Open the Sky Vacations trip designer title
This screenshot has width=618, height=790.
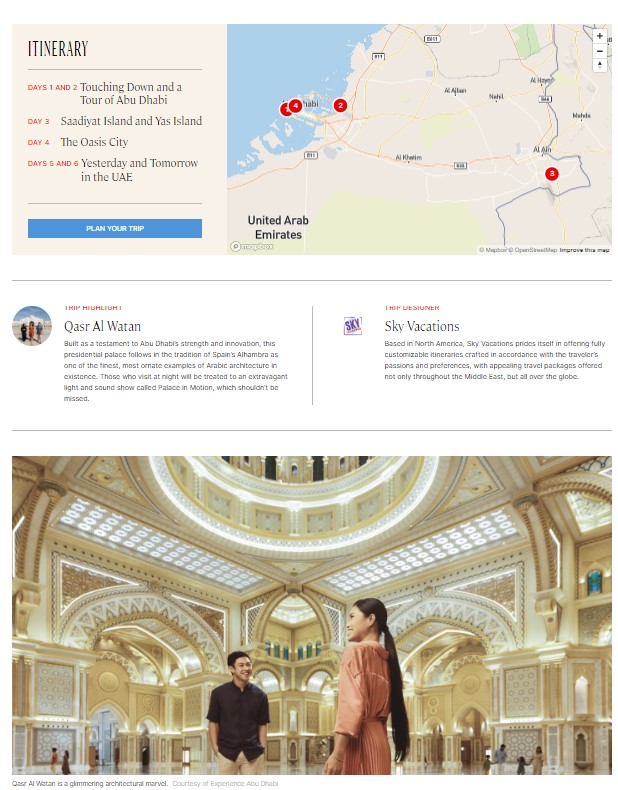pyautogui.click(x=422, y=326)
